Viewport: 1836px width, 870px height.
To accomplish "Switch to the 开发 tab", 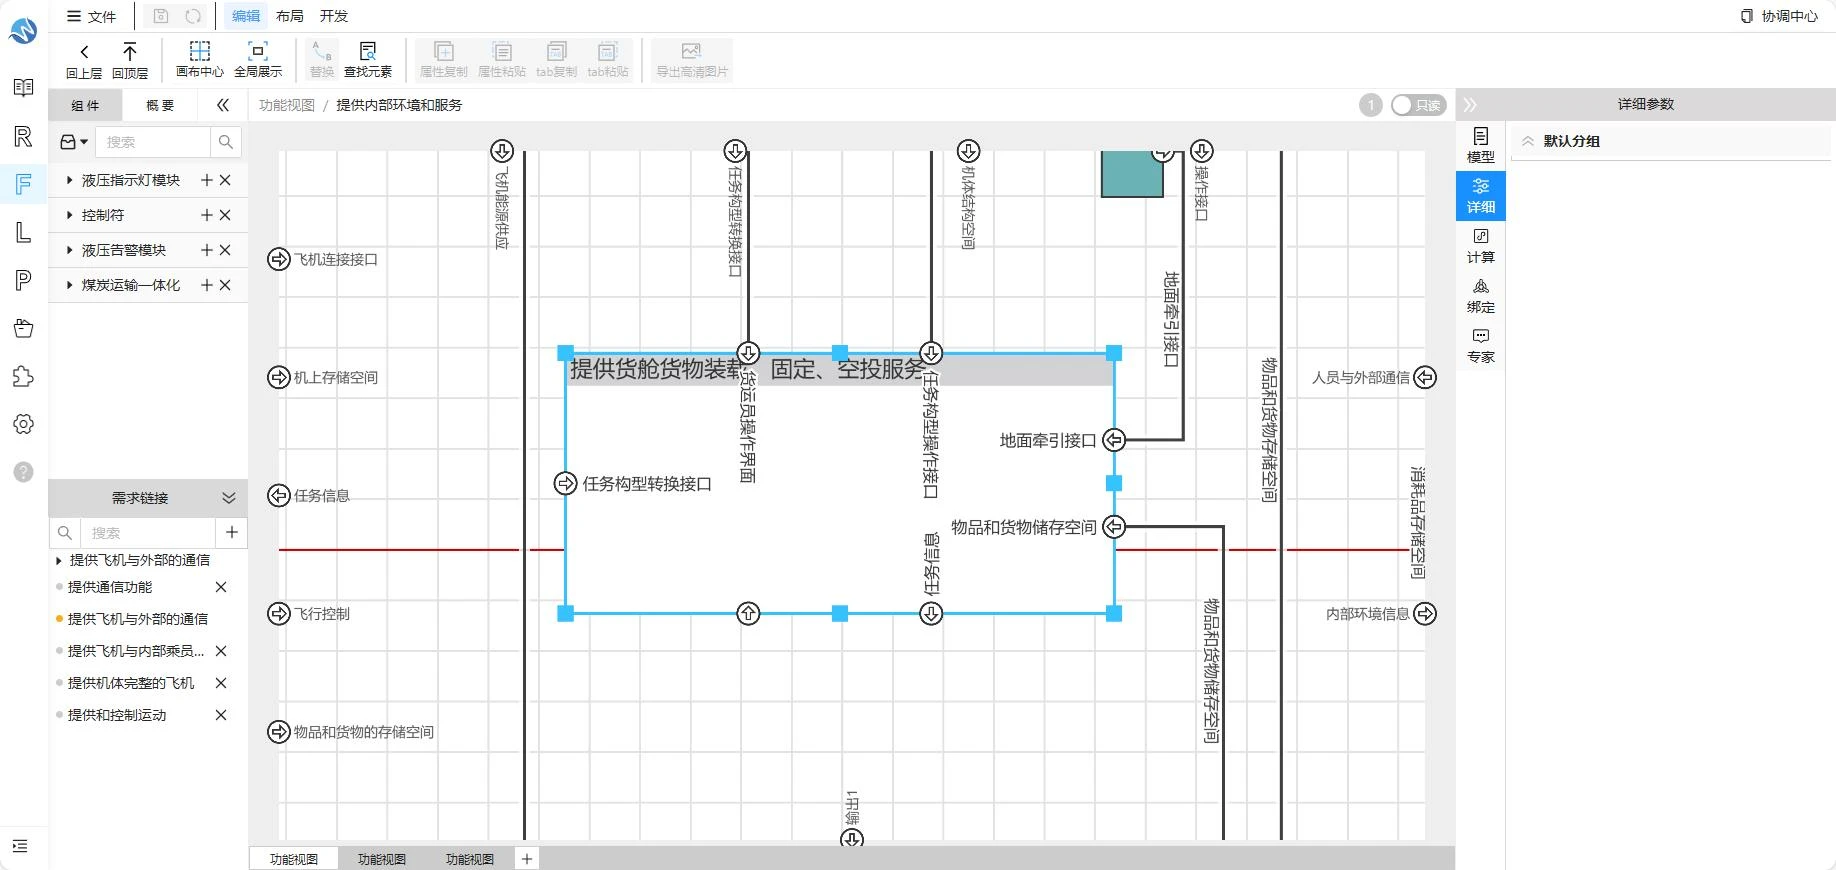I will [334, 16].
